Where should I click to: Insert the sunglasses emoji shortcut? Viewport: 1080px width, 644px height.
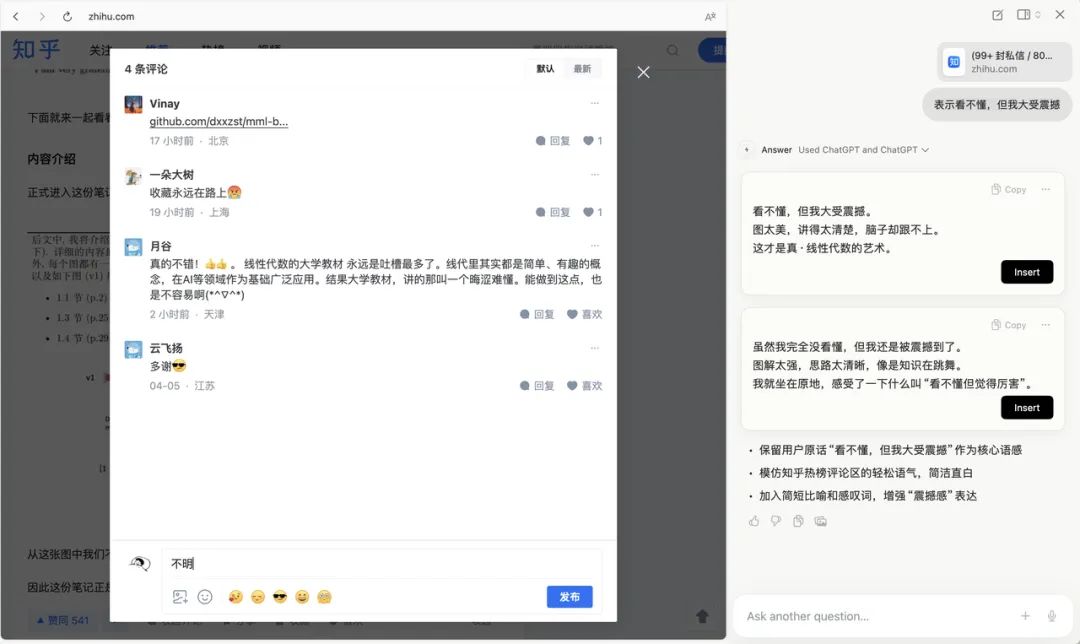tap(280, 596)
